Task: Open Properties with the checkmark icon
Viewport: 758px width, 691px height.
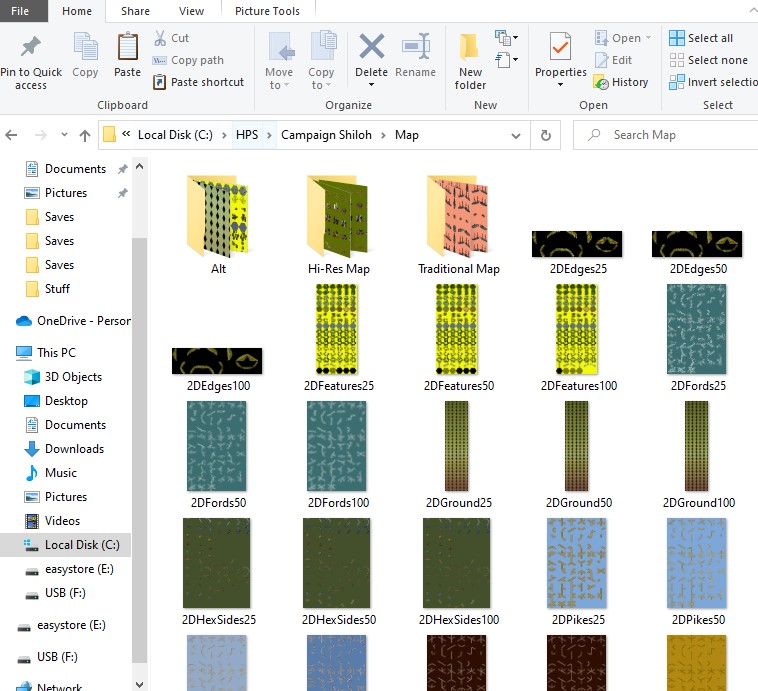Action: pyautogui.click(x=560, y=47)
